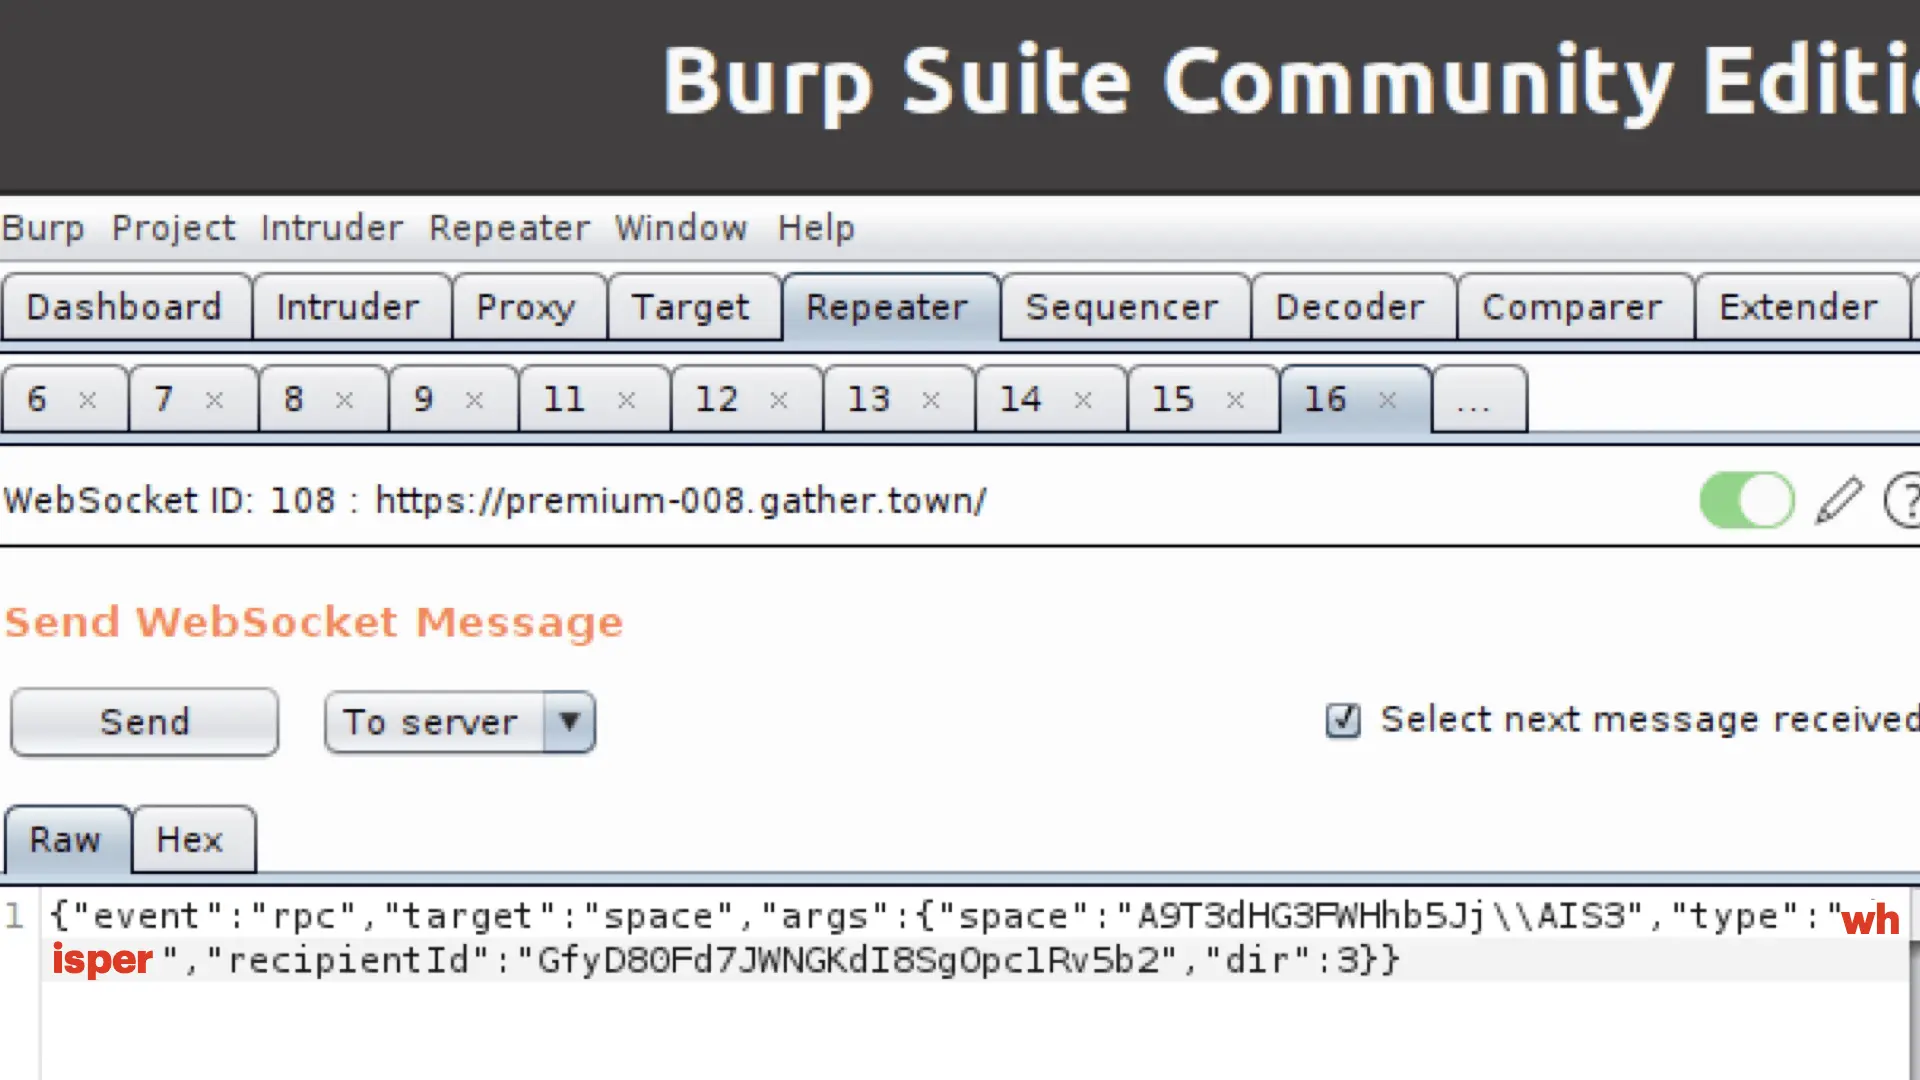Close Repeater tab 14 with its X
The width and height of the screenshot is (1920, 1080).
click(x=1083, y=400)
